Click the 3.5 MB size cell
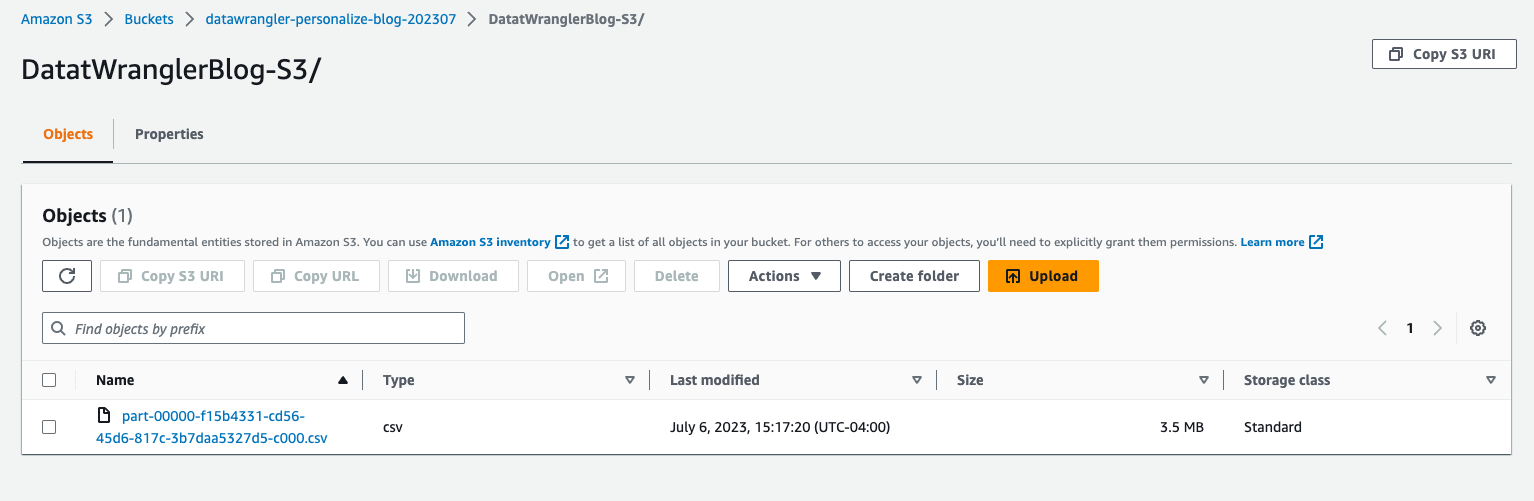This screenshot has width=1534, height=501. (1182, 427)
